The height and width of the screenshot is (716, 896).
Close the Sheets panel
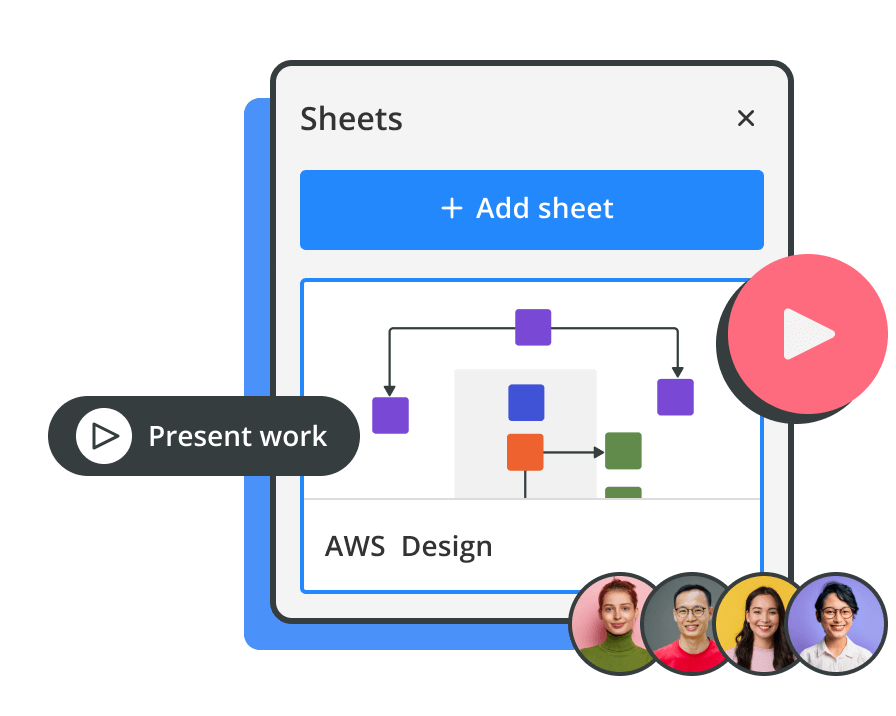coord(745,119)
